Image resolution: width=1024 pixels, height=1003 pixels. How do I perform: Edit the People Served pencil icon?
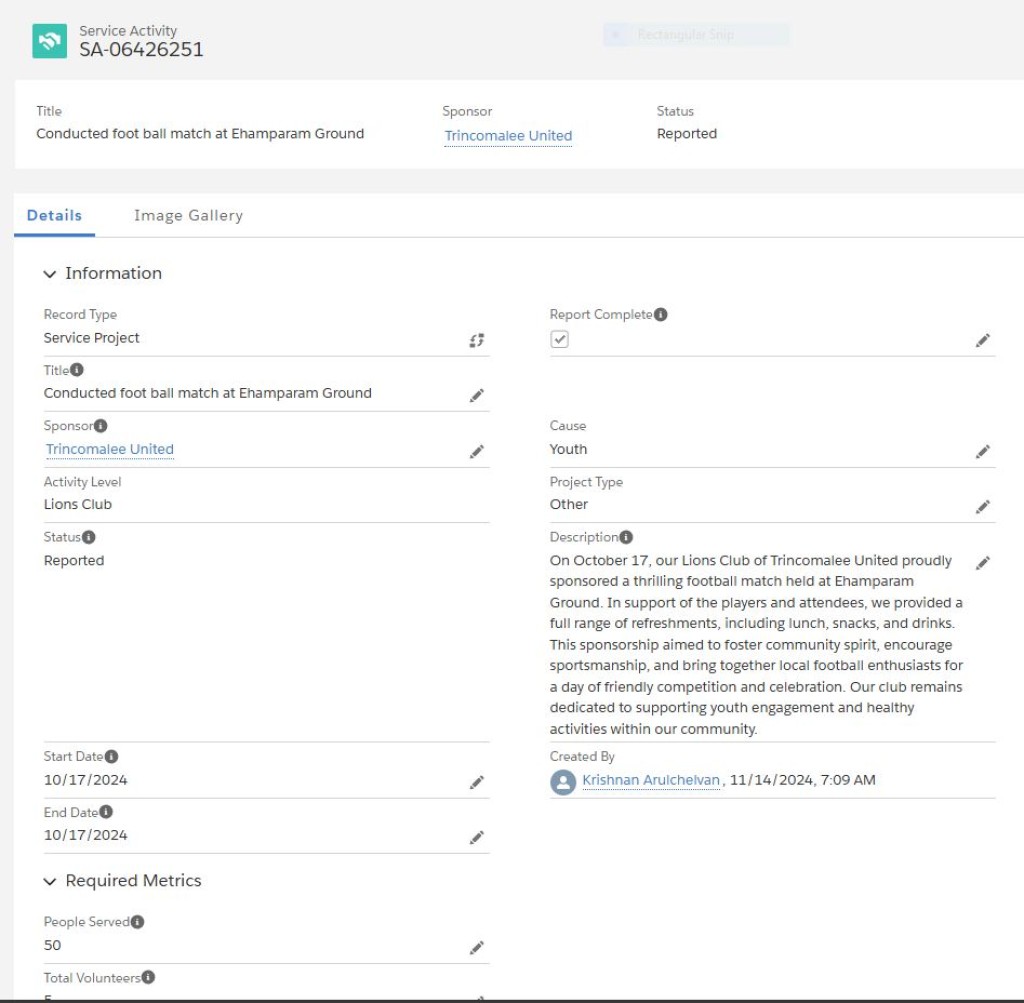pyautogui.click(x=477, y=947)
